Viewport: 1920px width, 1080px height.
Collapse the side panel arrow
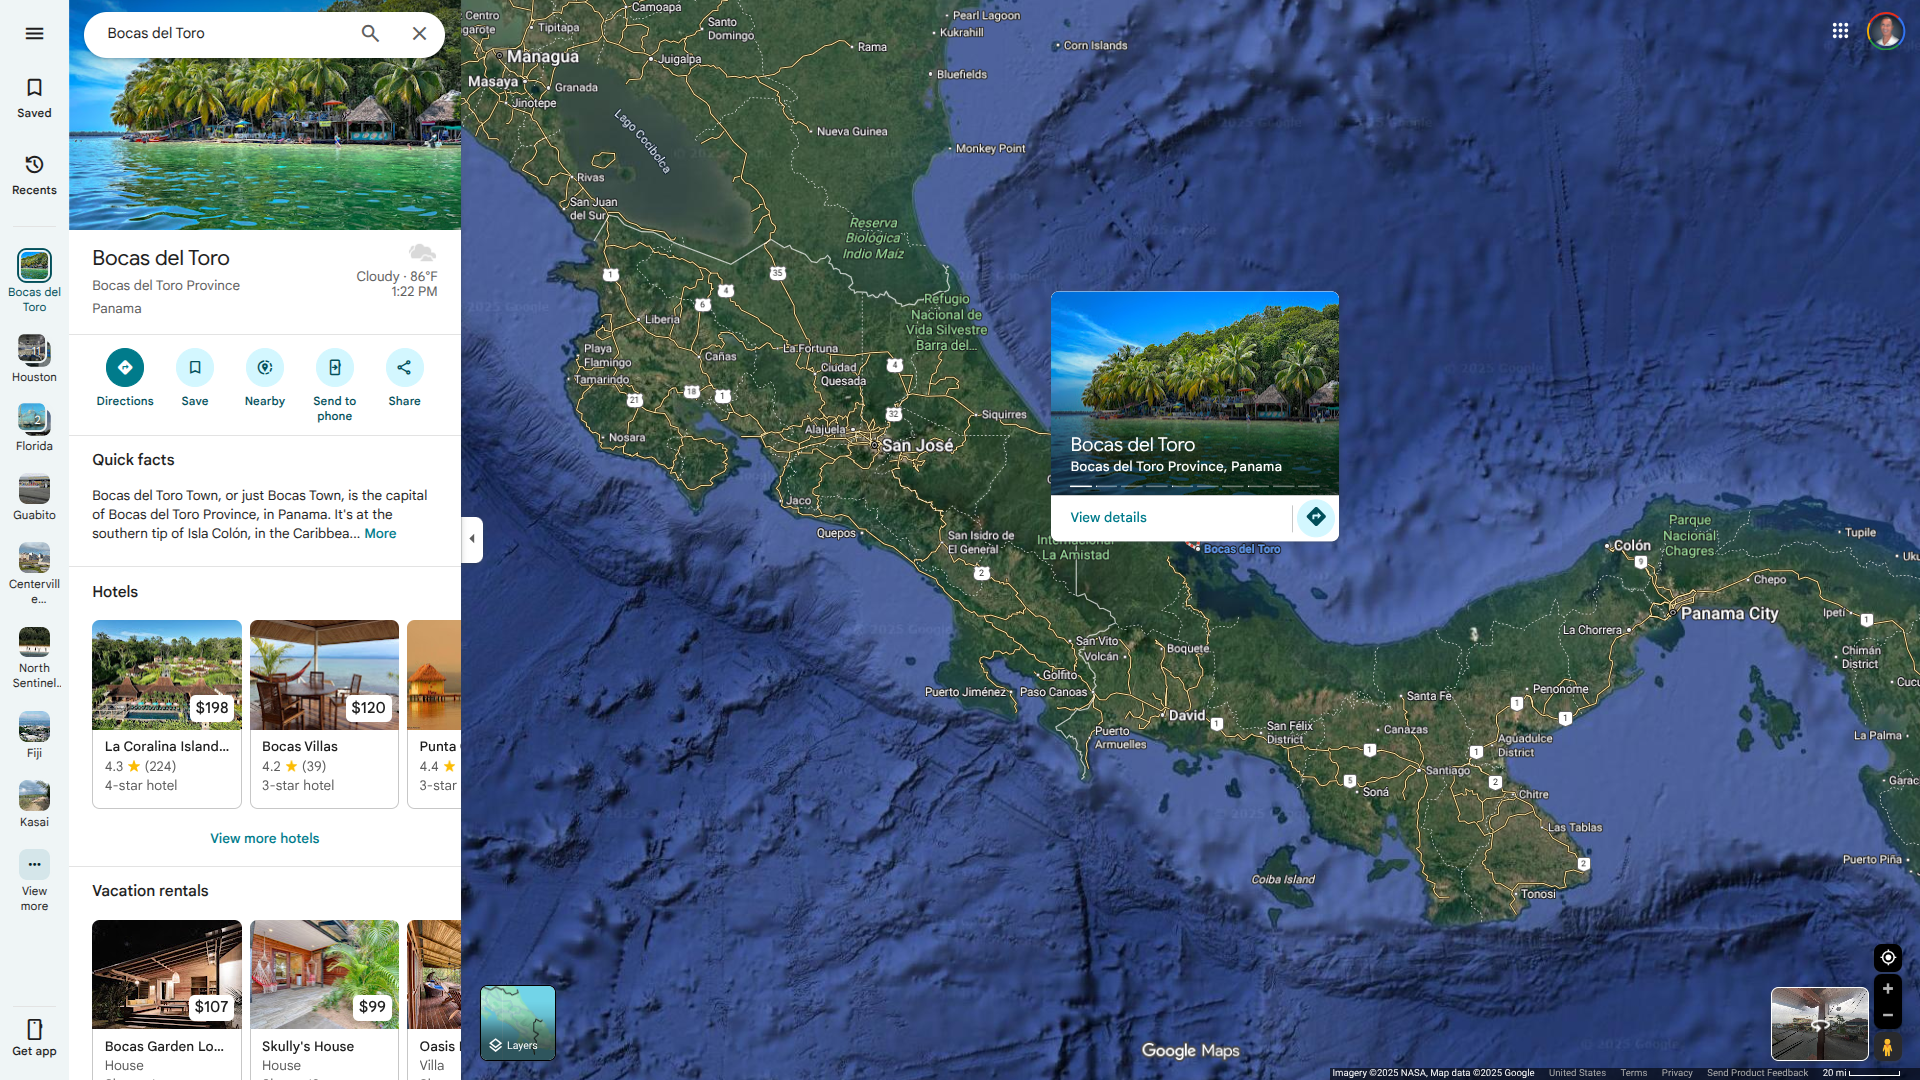coord(472,539)
